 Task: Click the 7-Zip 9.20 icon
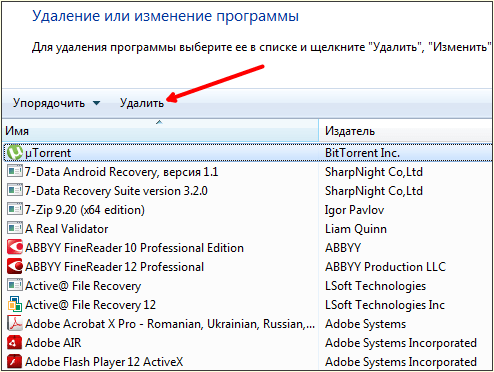[x=15, y=210]
